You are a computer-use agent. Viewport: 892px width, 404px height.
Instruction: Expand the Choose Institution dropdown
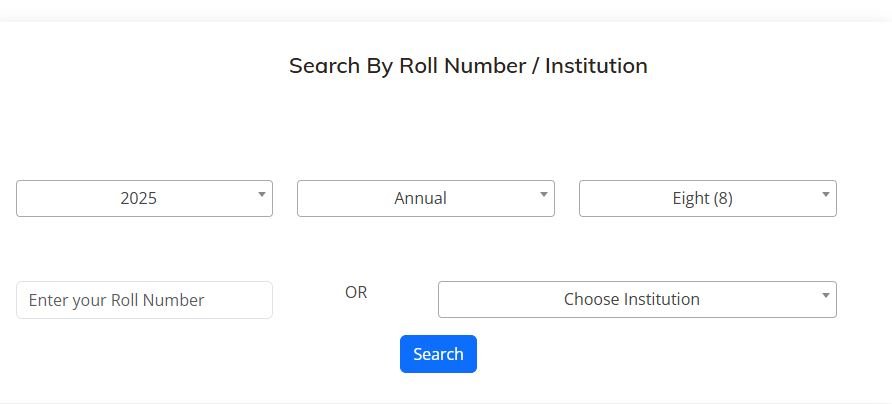point(637,299)
